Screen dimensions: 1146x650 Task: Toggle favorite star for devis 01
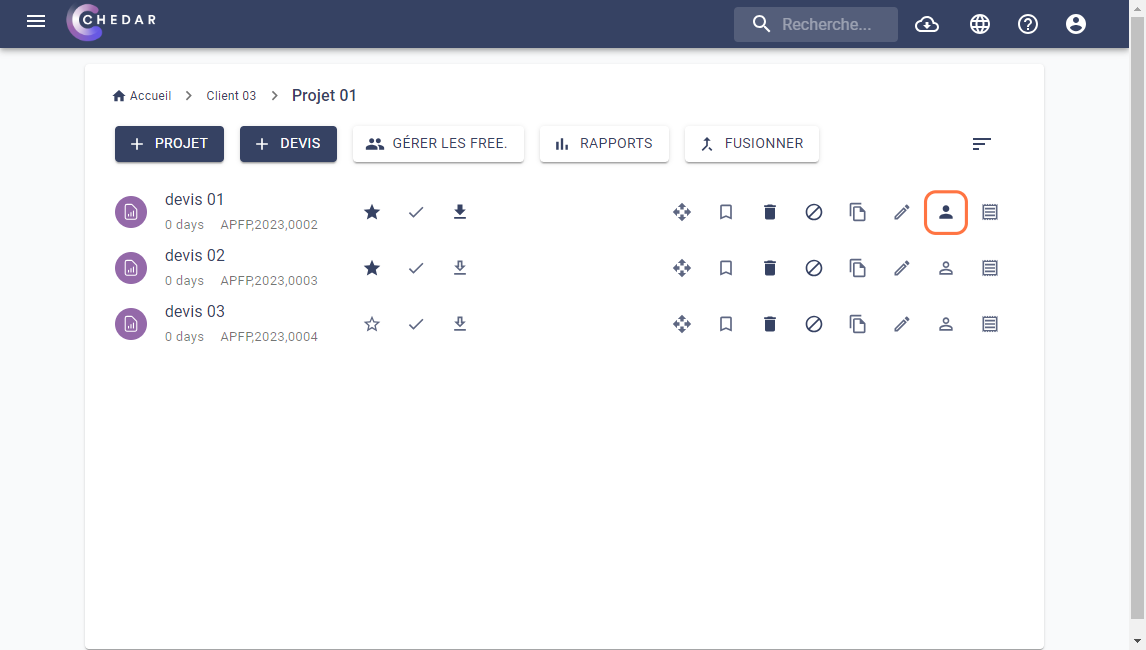pos(372,212)
